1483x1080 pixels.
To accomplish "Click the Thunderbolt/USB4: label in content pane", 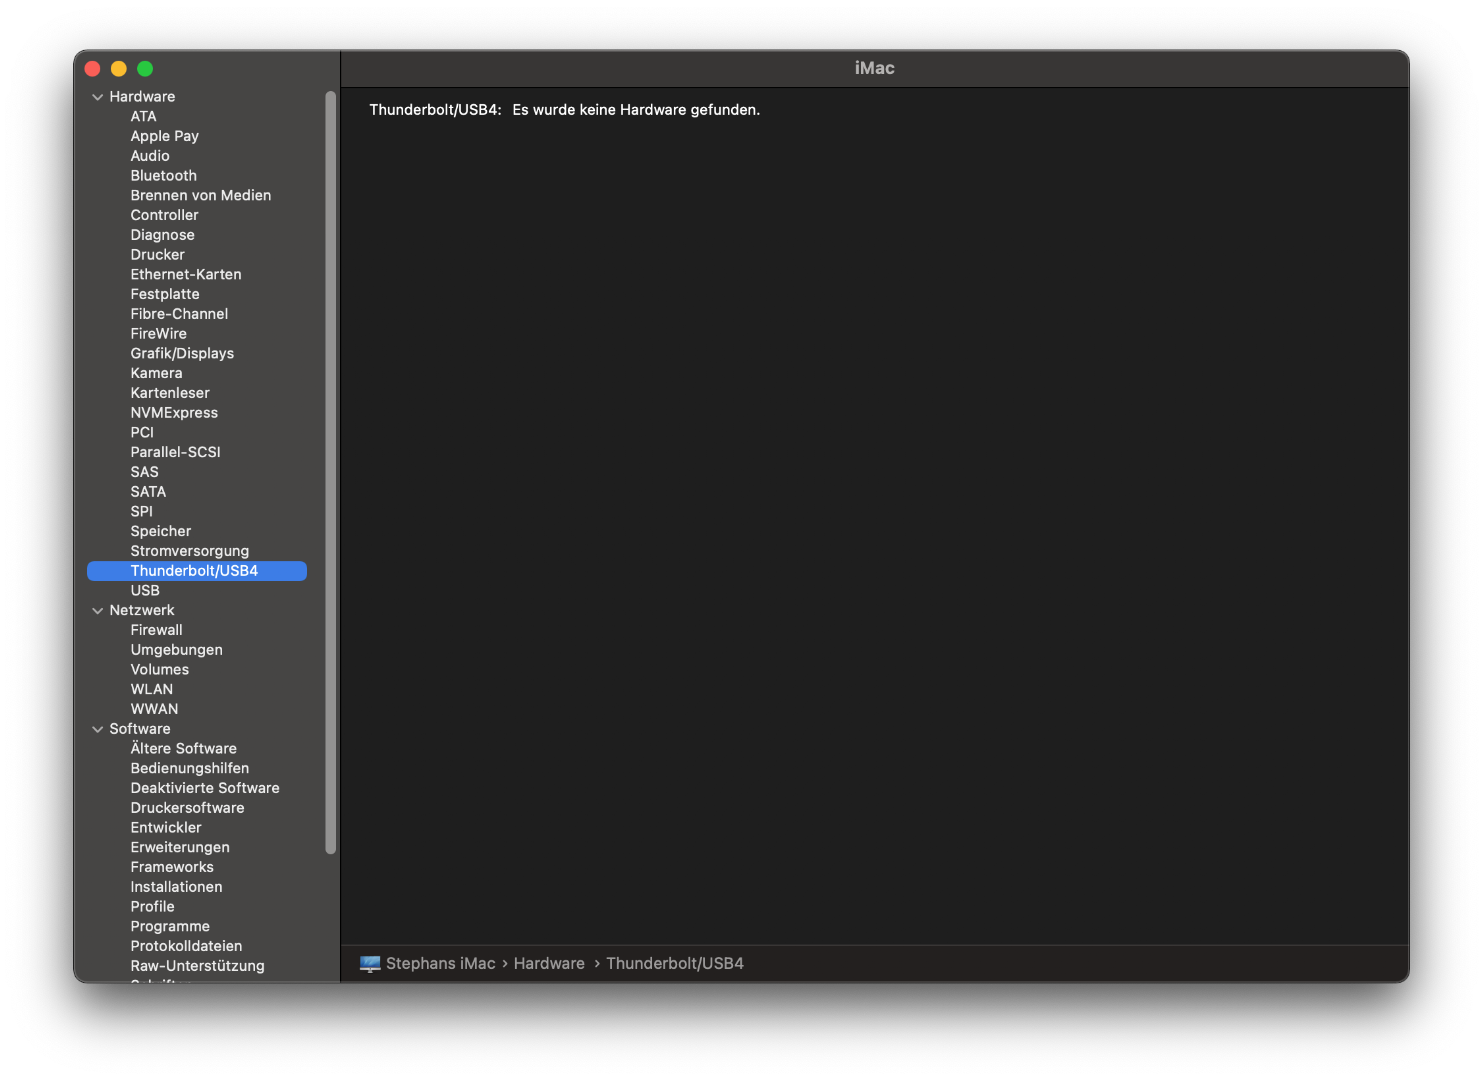I will click(435, 110).
